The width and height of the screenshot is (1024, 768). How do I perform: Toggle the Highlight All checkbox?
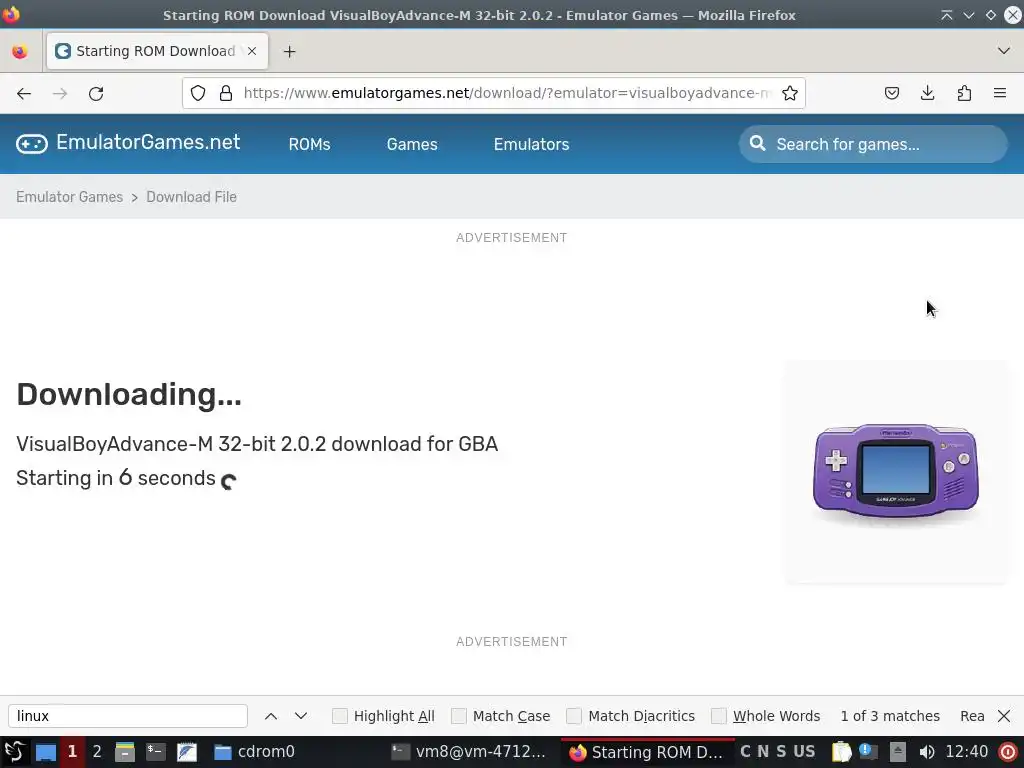(340, 716)
